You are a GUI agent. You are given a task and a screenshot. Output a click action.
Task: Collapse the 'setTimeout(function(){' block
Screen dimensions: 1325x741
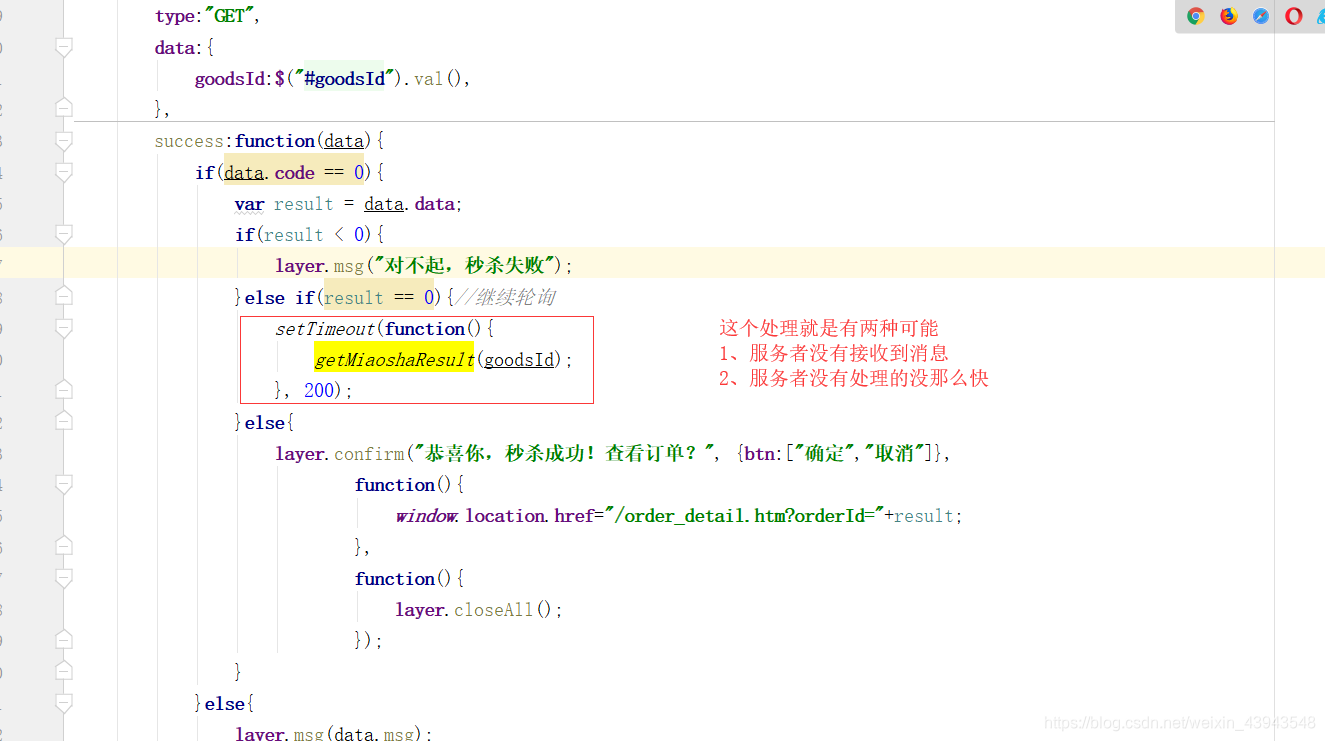64,328
